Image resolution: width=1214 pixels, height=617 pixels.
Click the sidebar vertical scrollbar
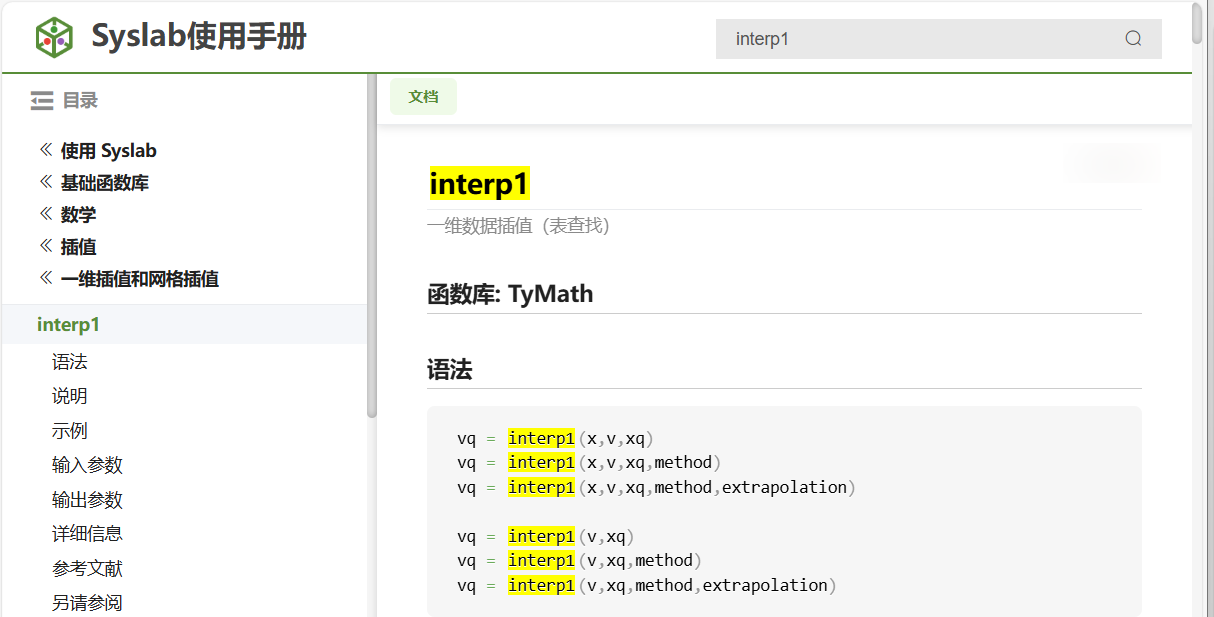coord(372,250)
